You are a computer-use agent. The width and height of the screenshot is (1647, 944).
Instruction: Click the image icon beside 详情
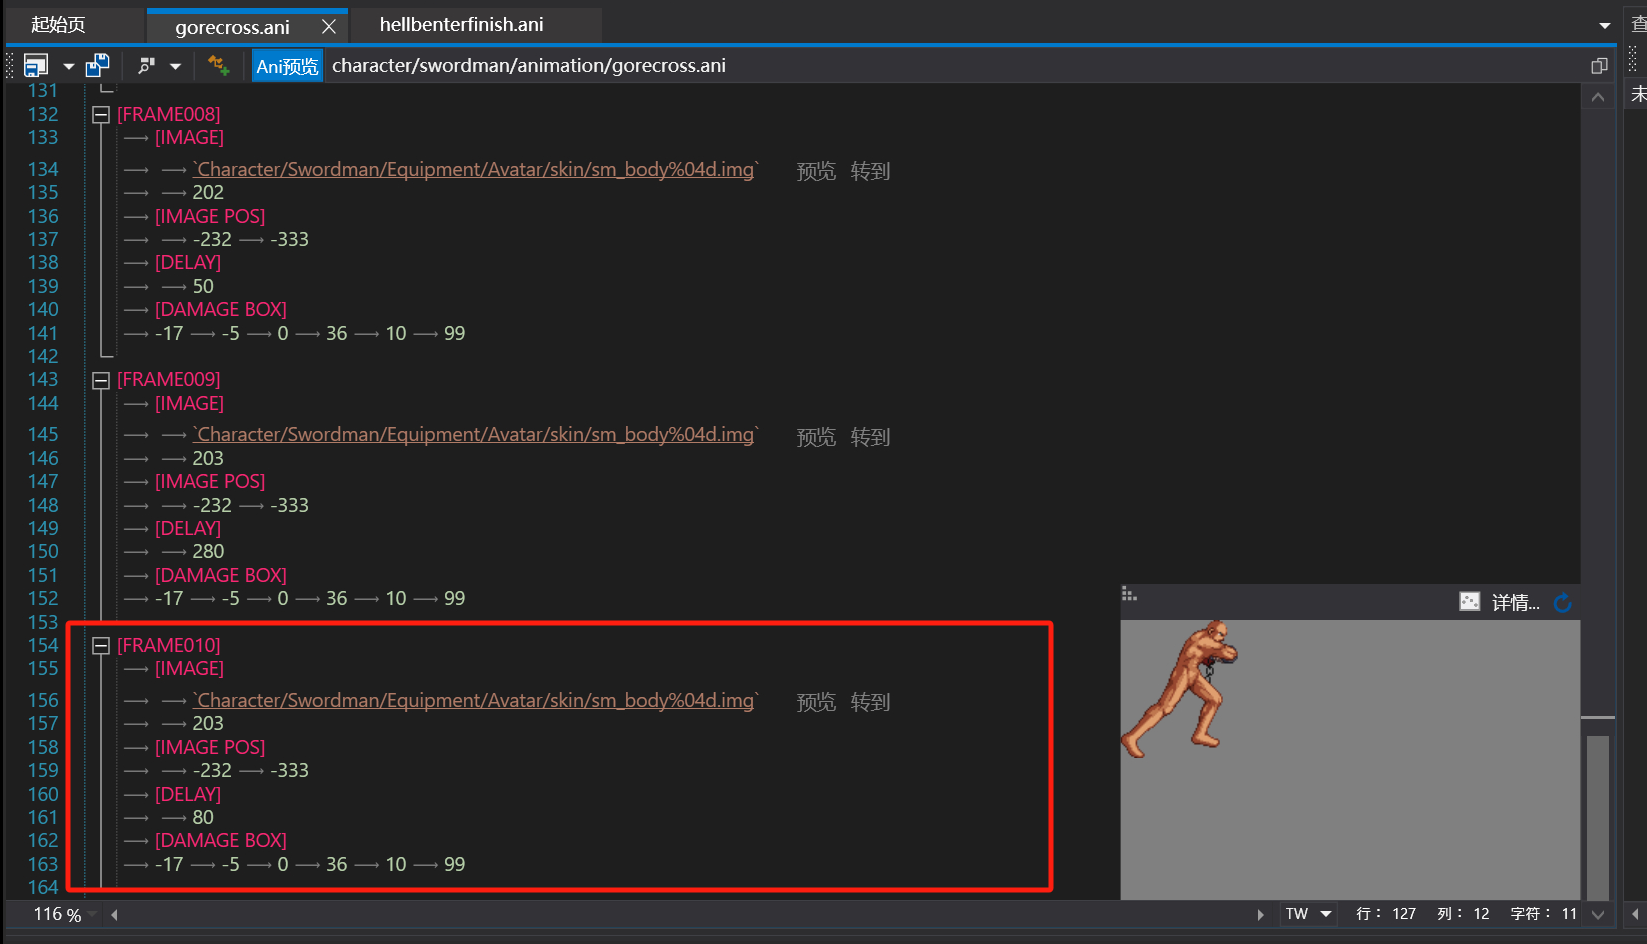click(x=1469, y=602)
